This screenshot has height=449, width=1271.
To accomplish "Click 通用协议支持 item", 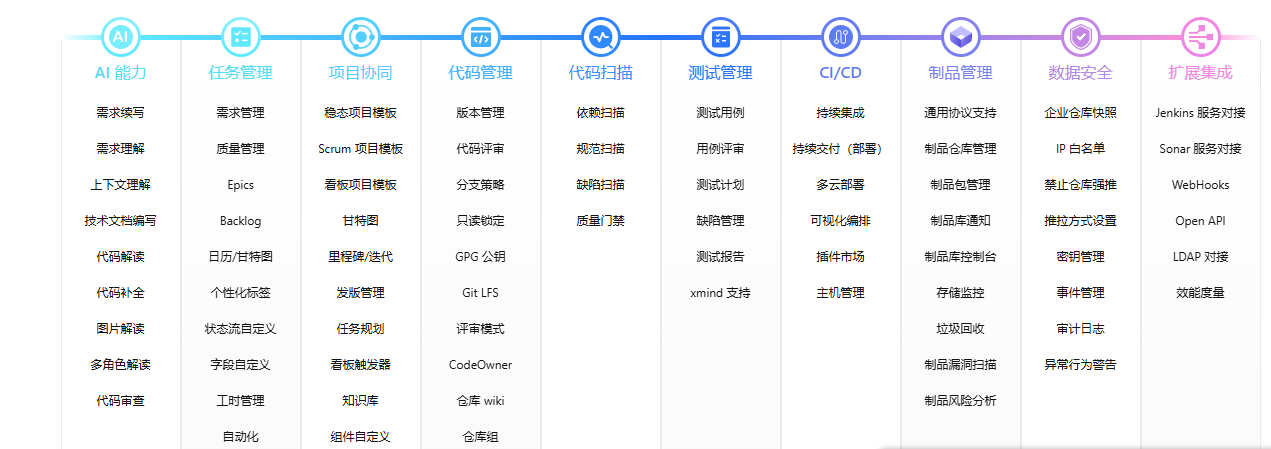I will click(x=960, y=113).
